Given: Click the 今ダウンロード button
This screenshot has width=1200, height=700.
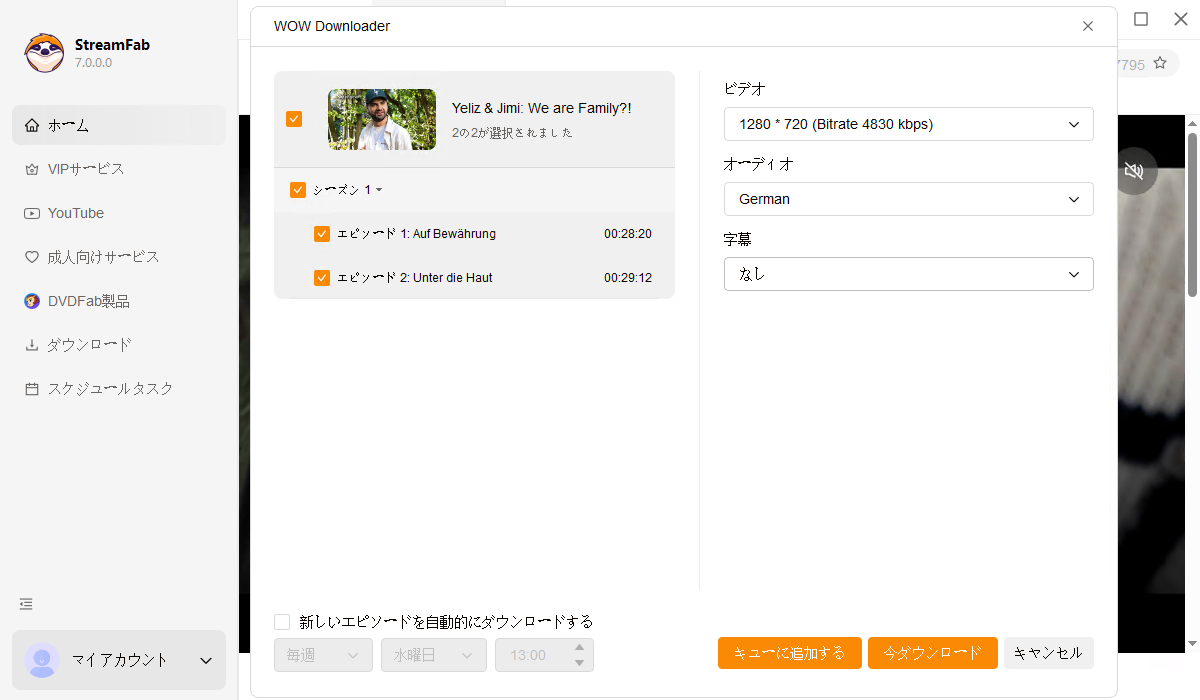Looking at the screenshot, I should (x=932, y=653).
